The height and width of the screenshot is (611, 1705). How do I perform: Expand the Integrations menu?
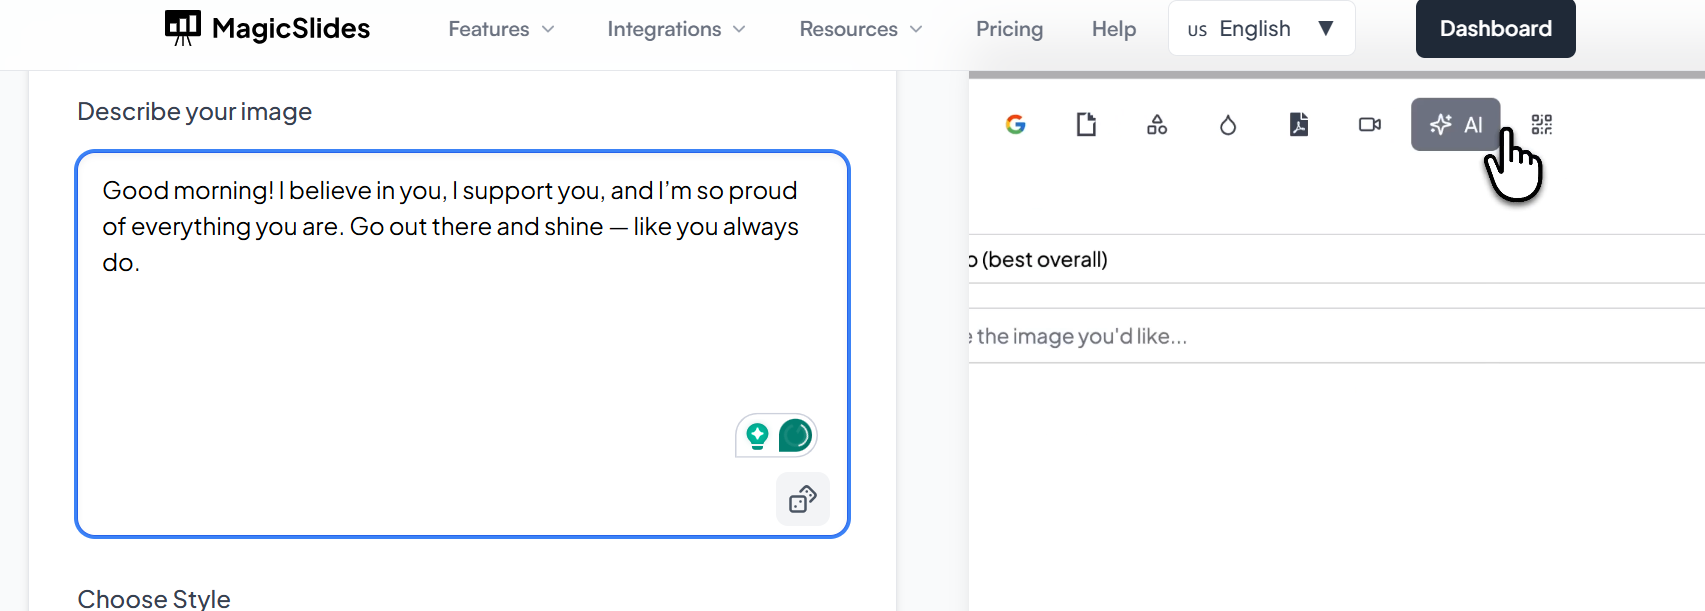pos(676,29)
